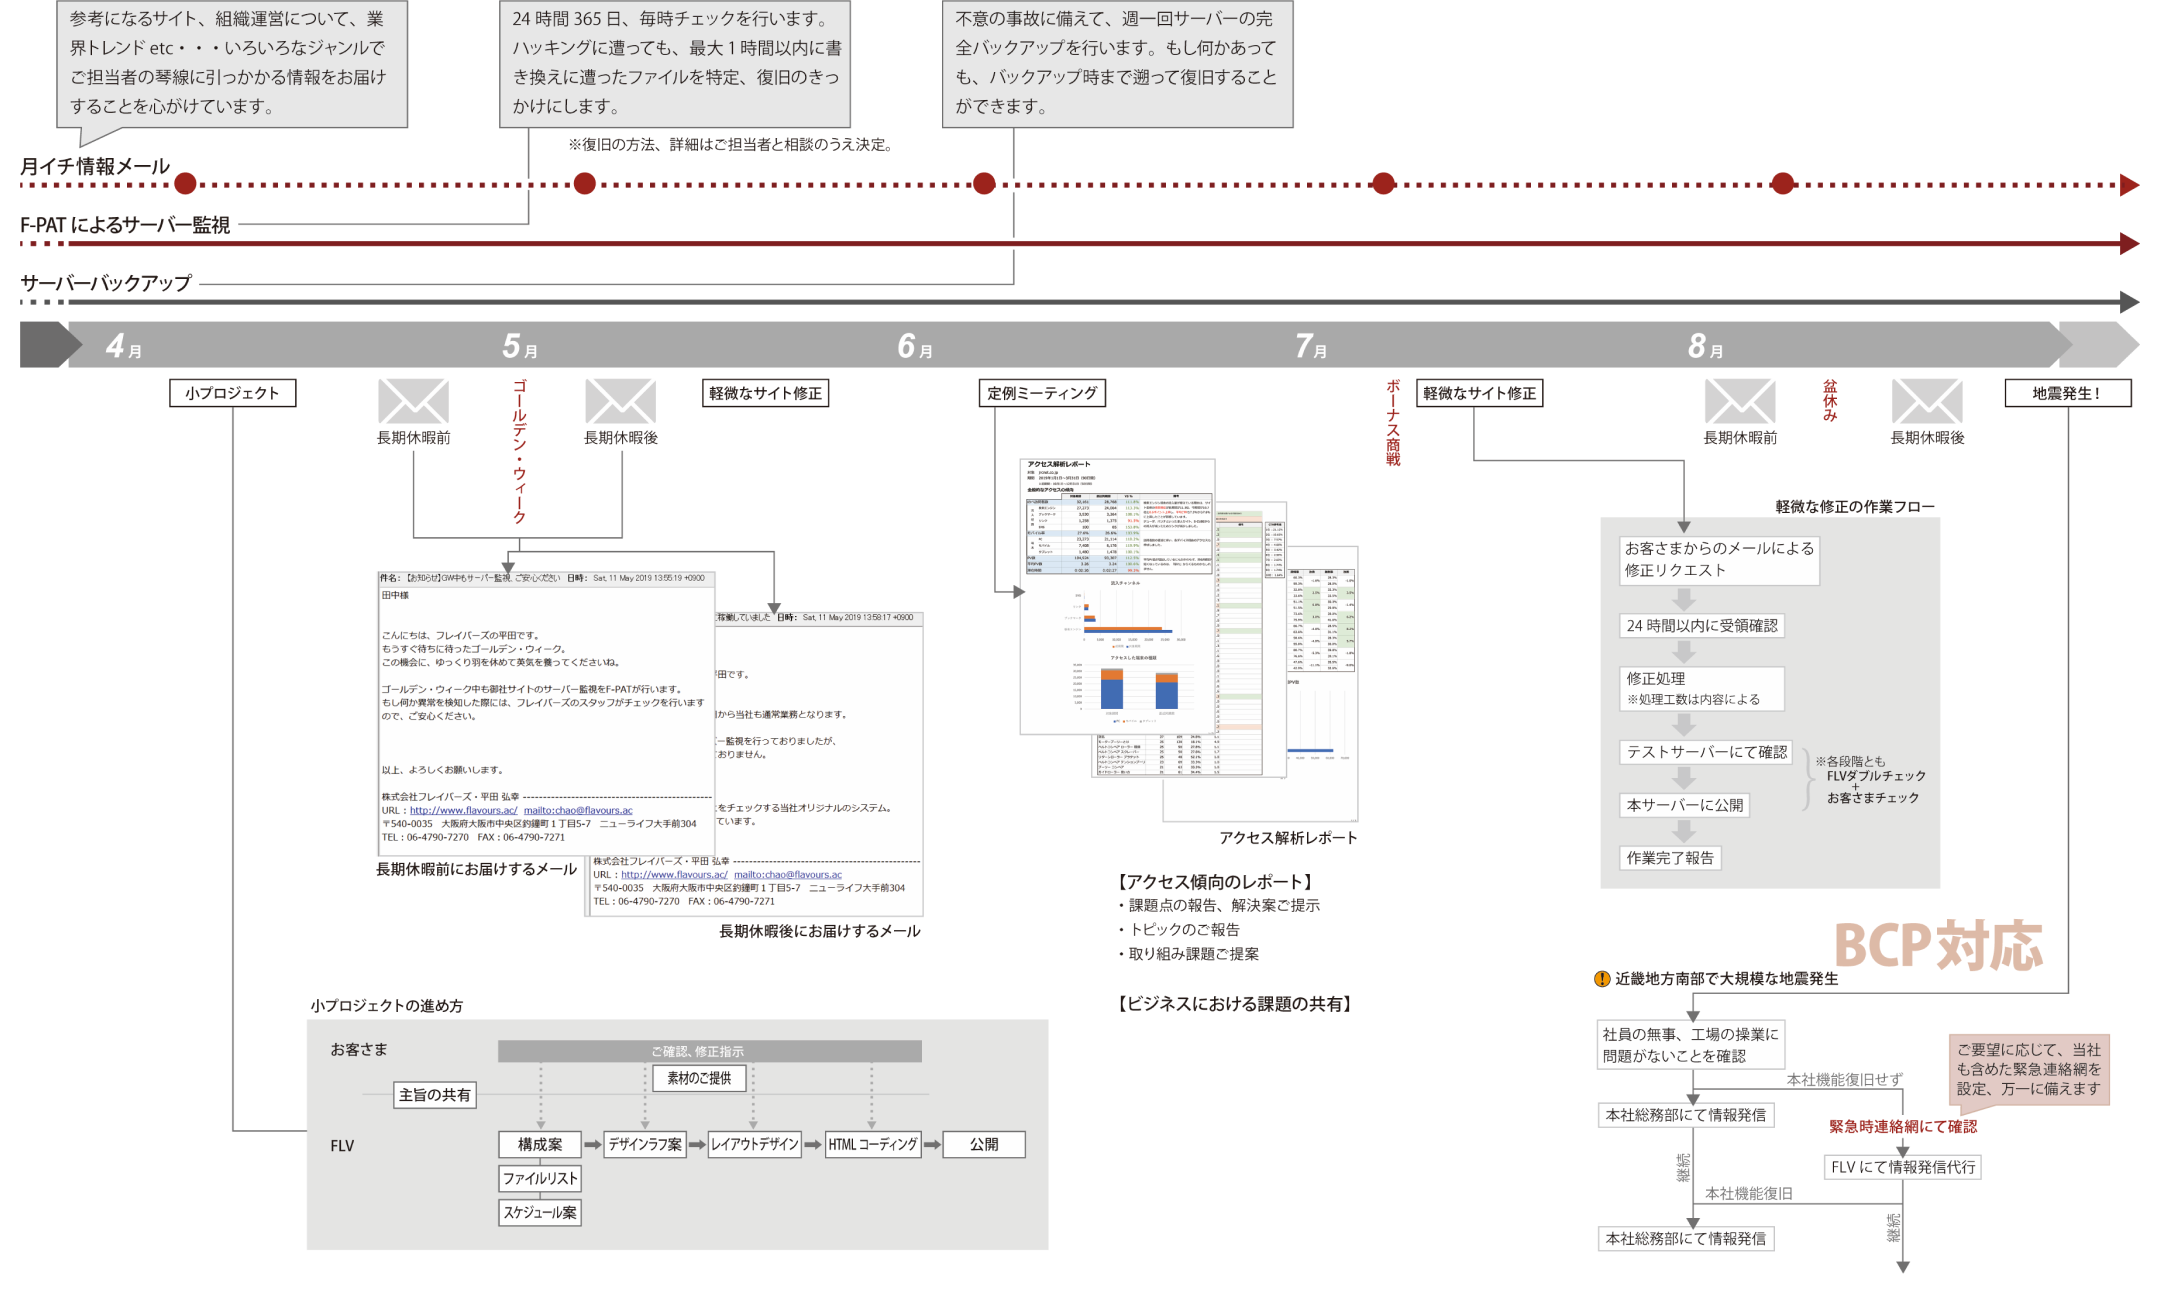Click the 社員の無事、工場の操業に問題がないことを確認 box
Image resolution: width=2160 pixels, height=1300 pixels.
[x=1691, y=1045]
